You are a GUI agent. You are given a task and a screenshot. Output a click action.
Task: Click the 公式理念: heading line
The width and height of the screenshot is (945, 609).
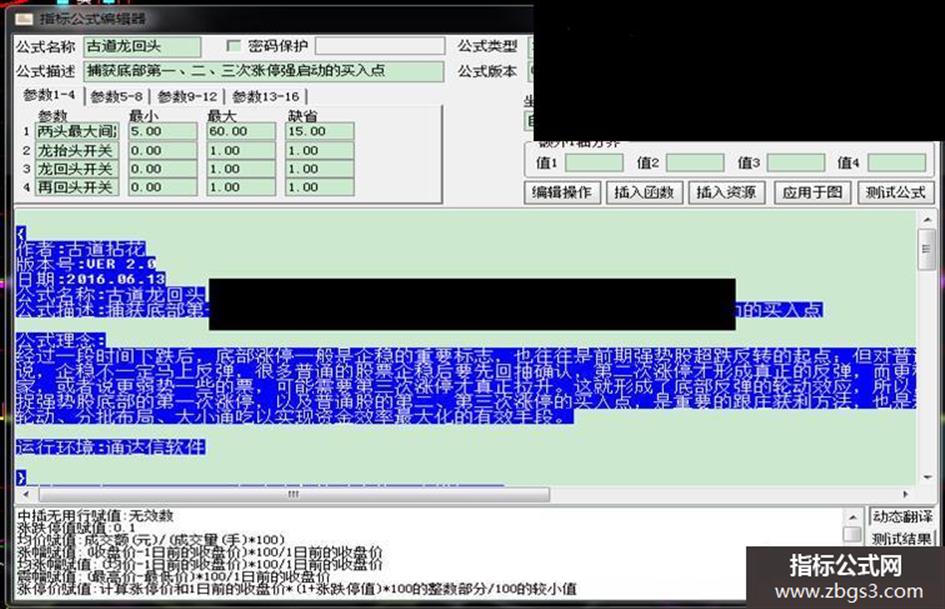coord(61,340)
